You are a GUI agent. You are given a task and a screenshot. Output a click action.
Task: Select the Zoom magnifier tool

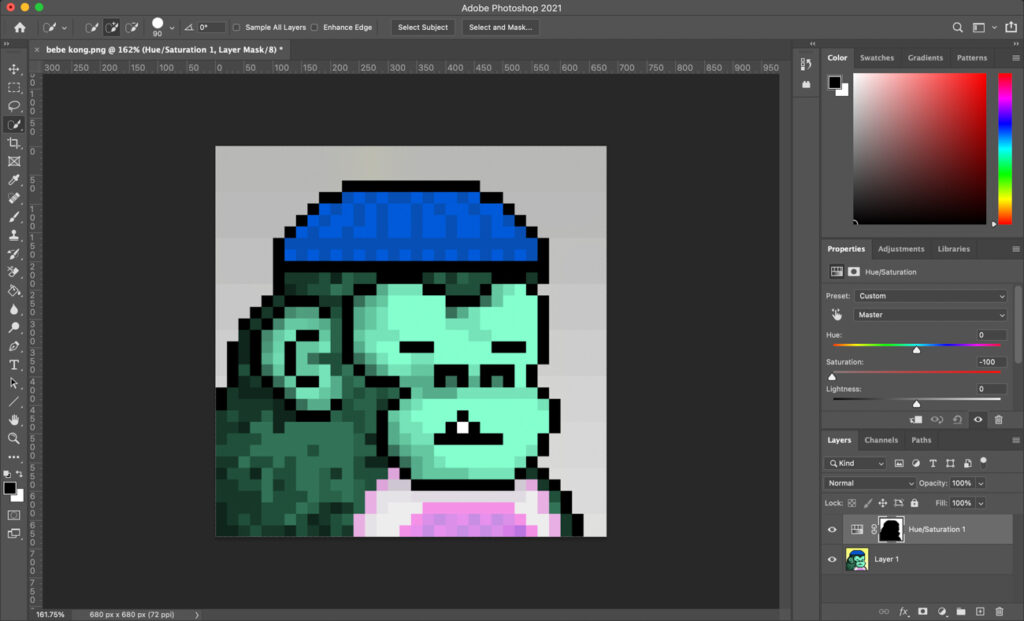click(14, 438)
